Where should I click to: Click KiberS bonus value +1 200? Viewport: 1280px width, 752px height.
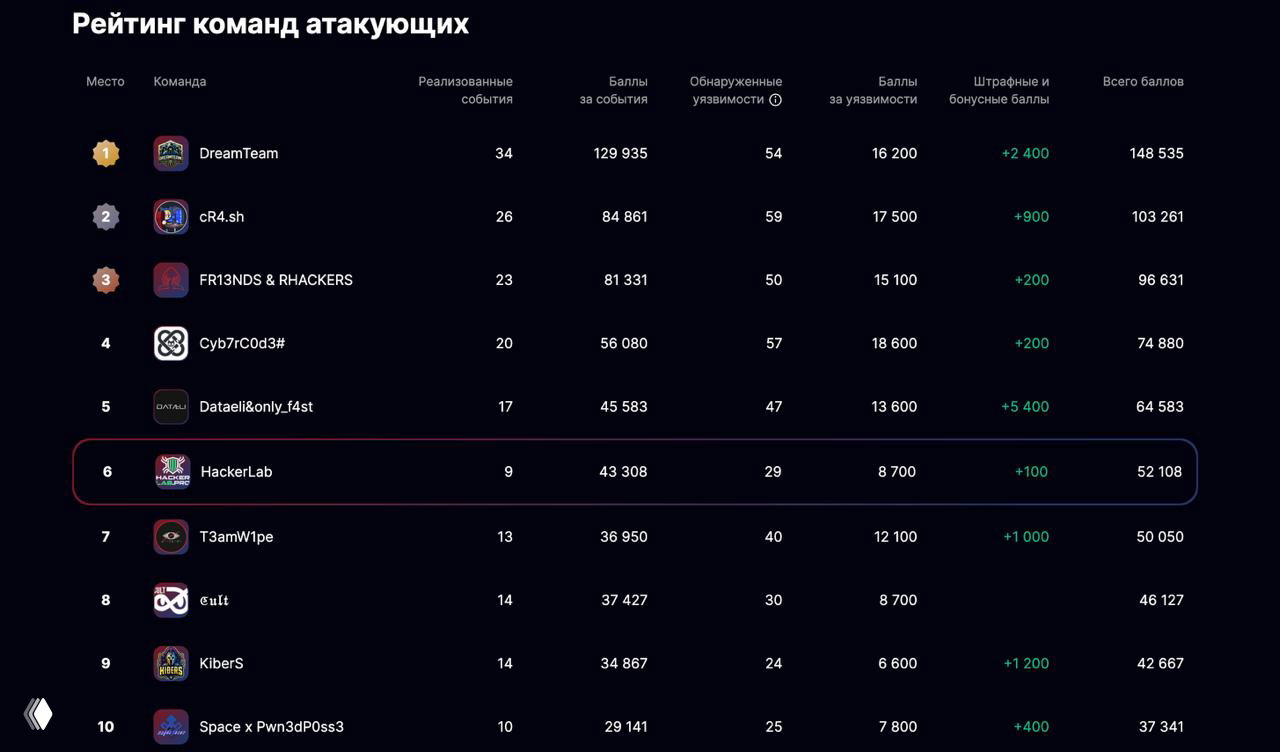pos(1026,664)
